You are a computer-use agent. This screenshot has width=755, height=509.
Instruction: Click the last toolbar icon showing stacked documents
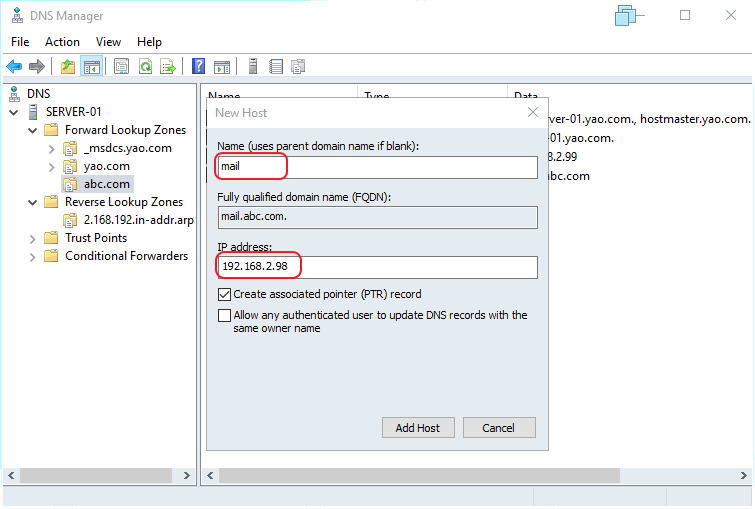tap(299, 66)
